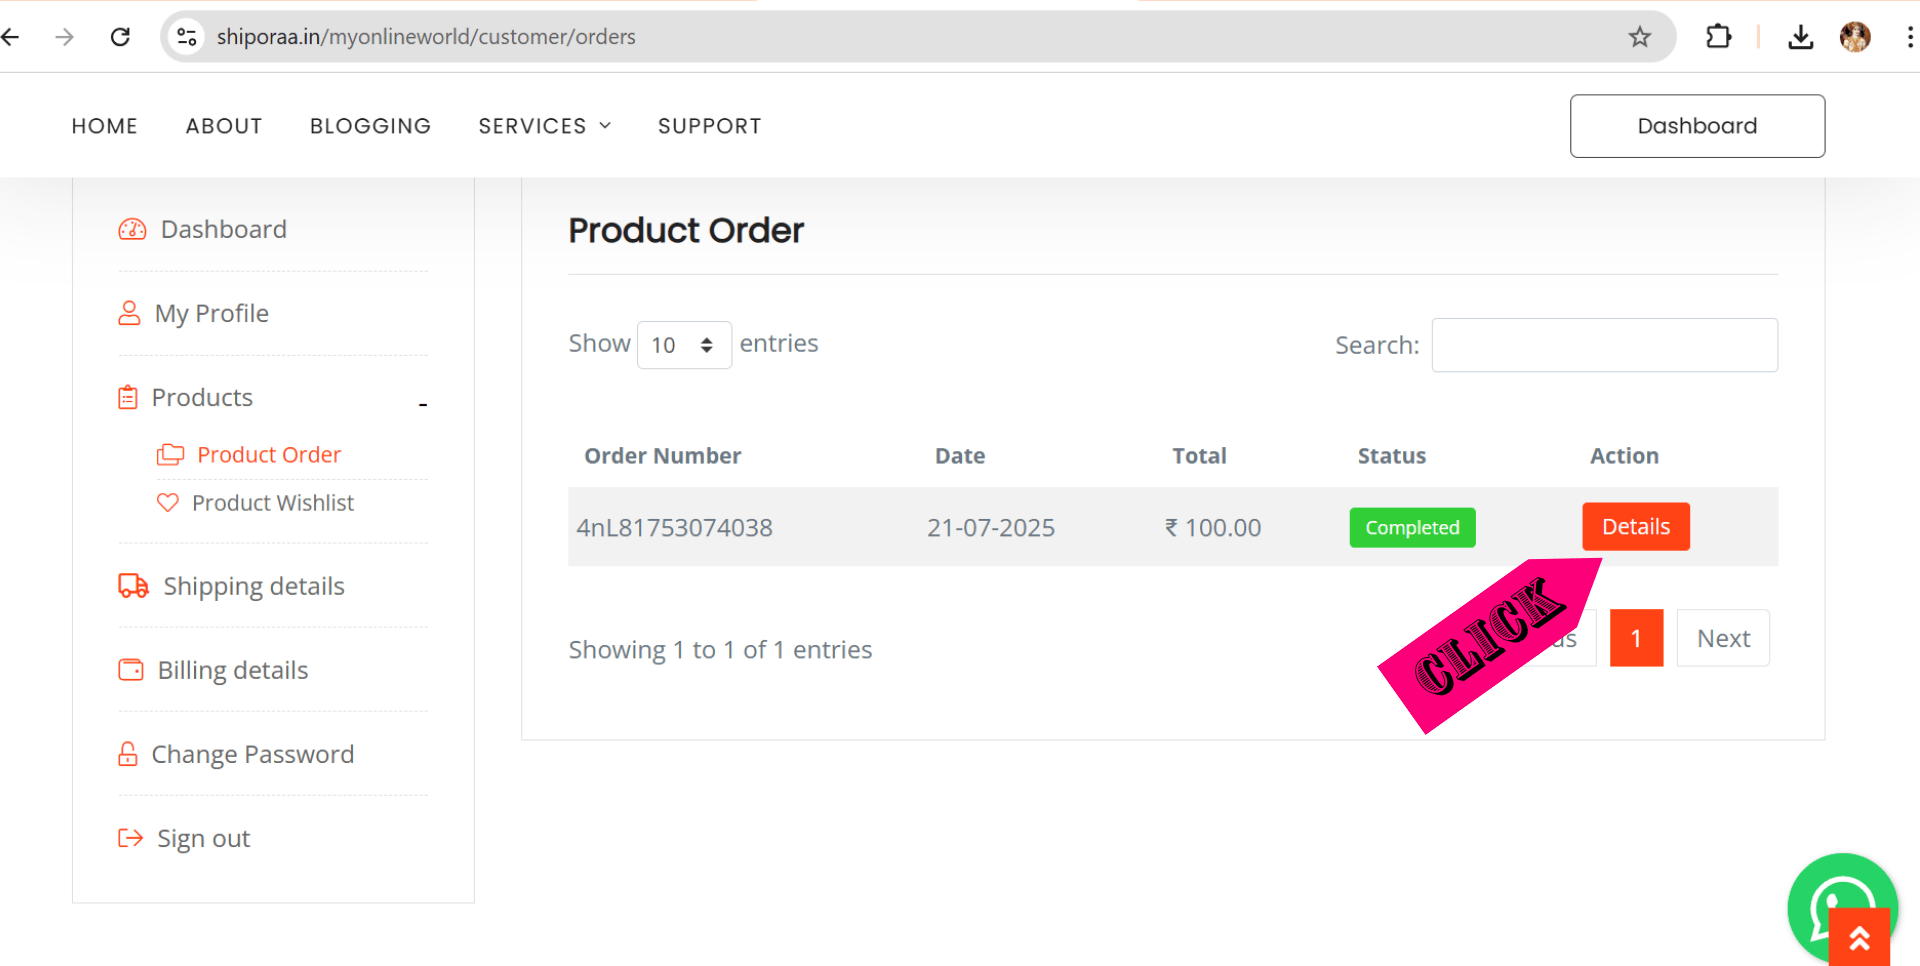Click the browser profile avatar

click(1855, 37)
